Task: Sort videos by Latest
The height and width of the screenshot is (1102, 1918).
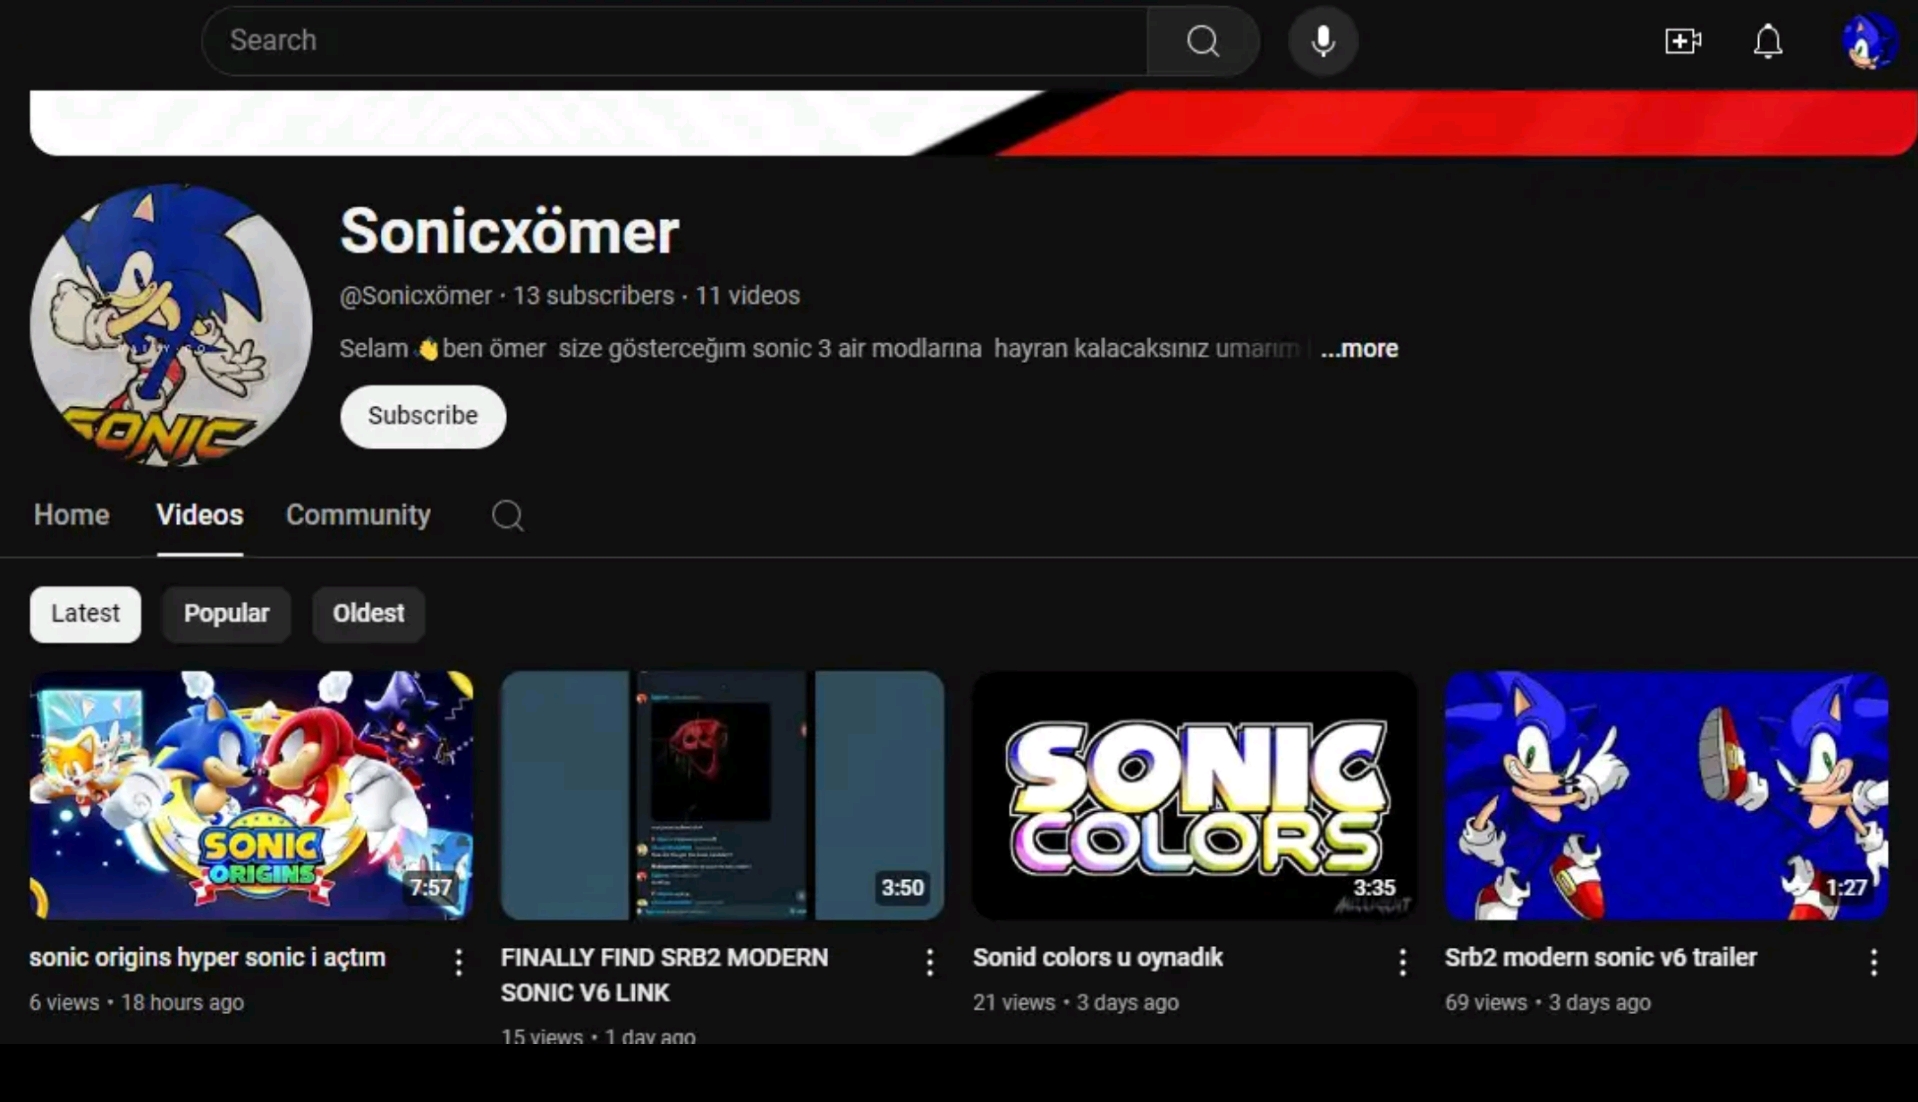Action: tap(85, 614)
